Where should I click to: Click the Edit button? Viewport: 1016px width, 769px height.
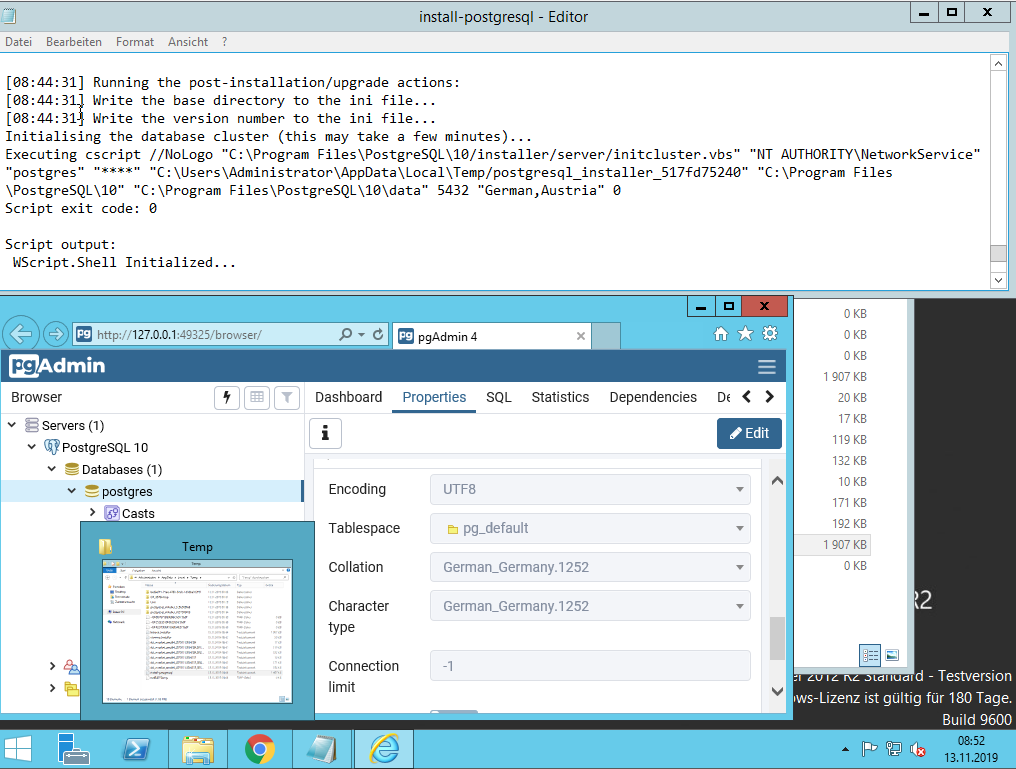coord(749,433)
